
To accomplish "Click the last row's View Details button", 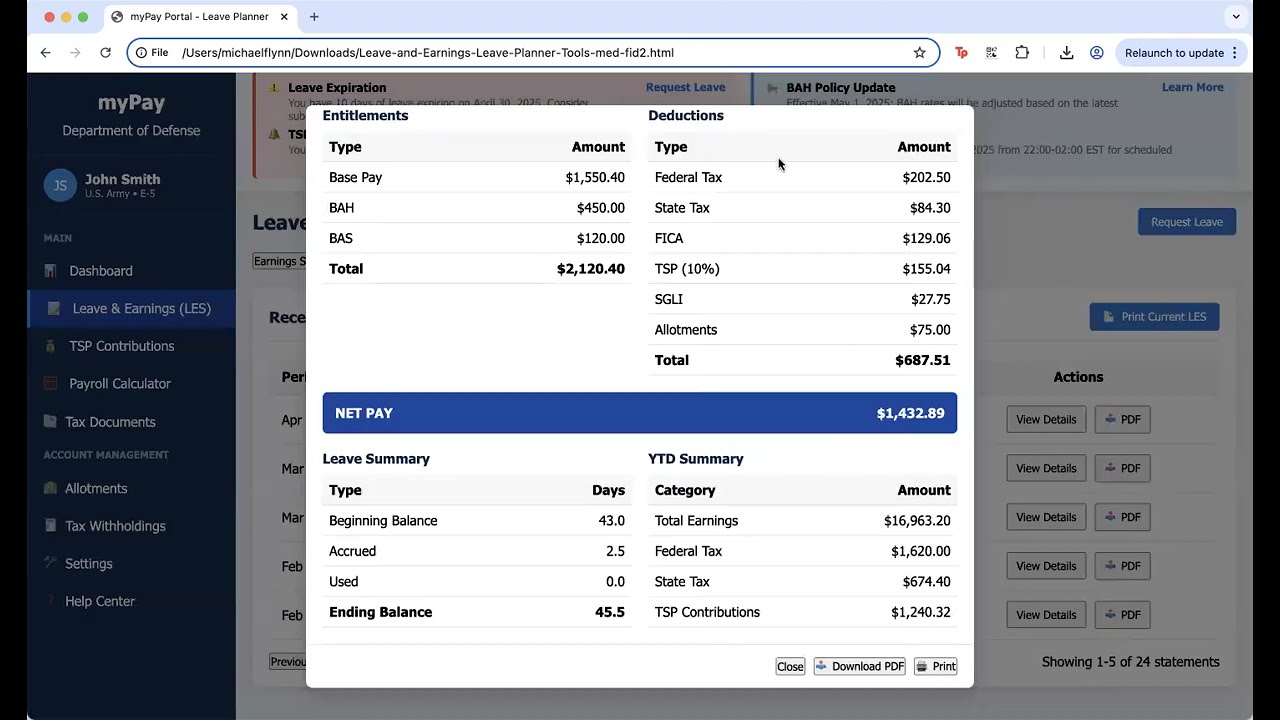I will 1046,615.
